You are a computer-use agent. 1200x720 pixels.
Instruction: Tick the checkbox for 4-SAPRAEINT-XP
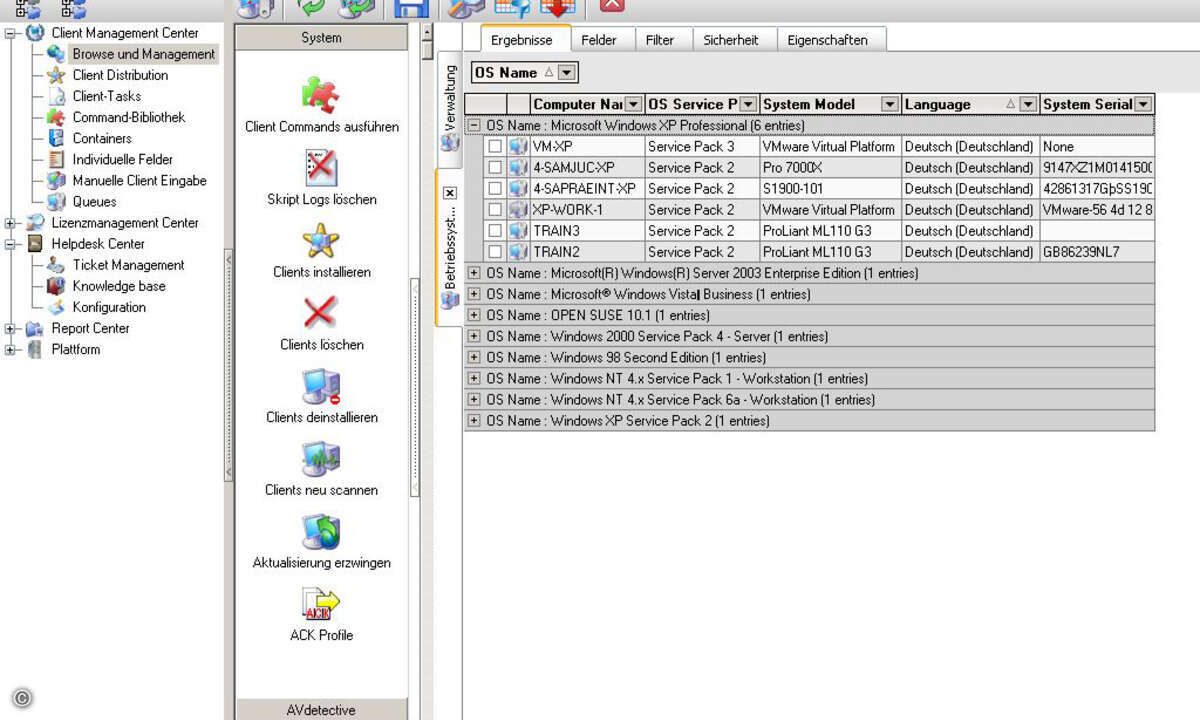[x=495, y=188]
